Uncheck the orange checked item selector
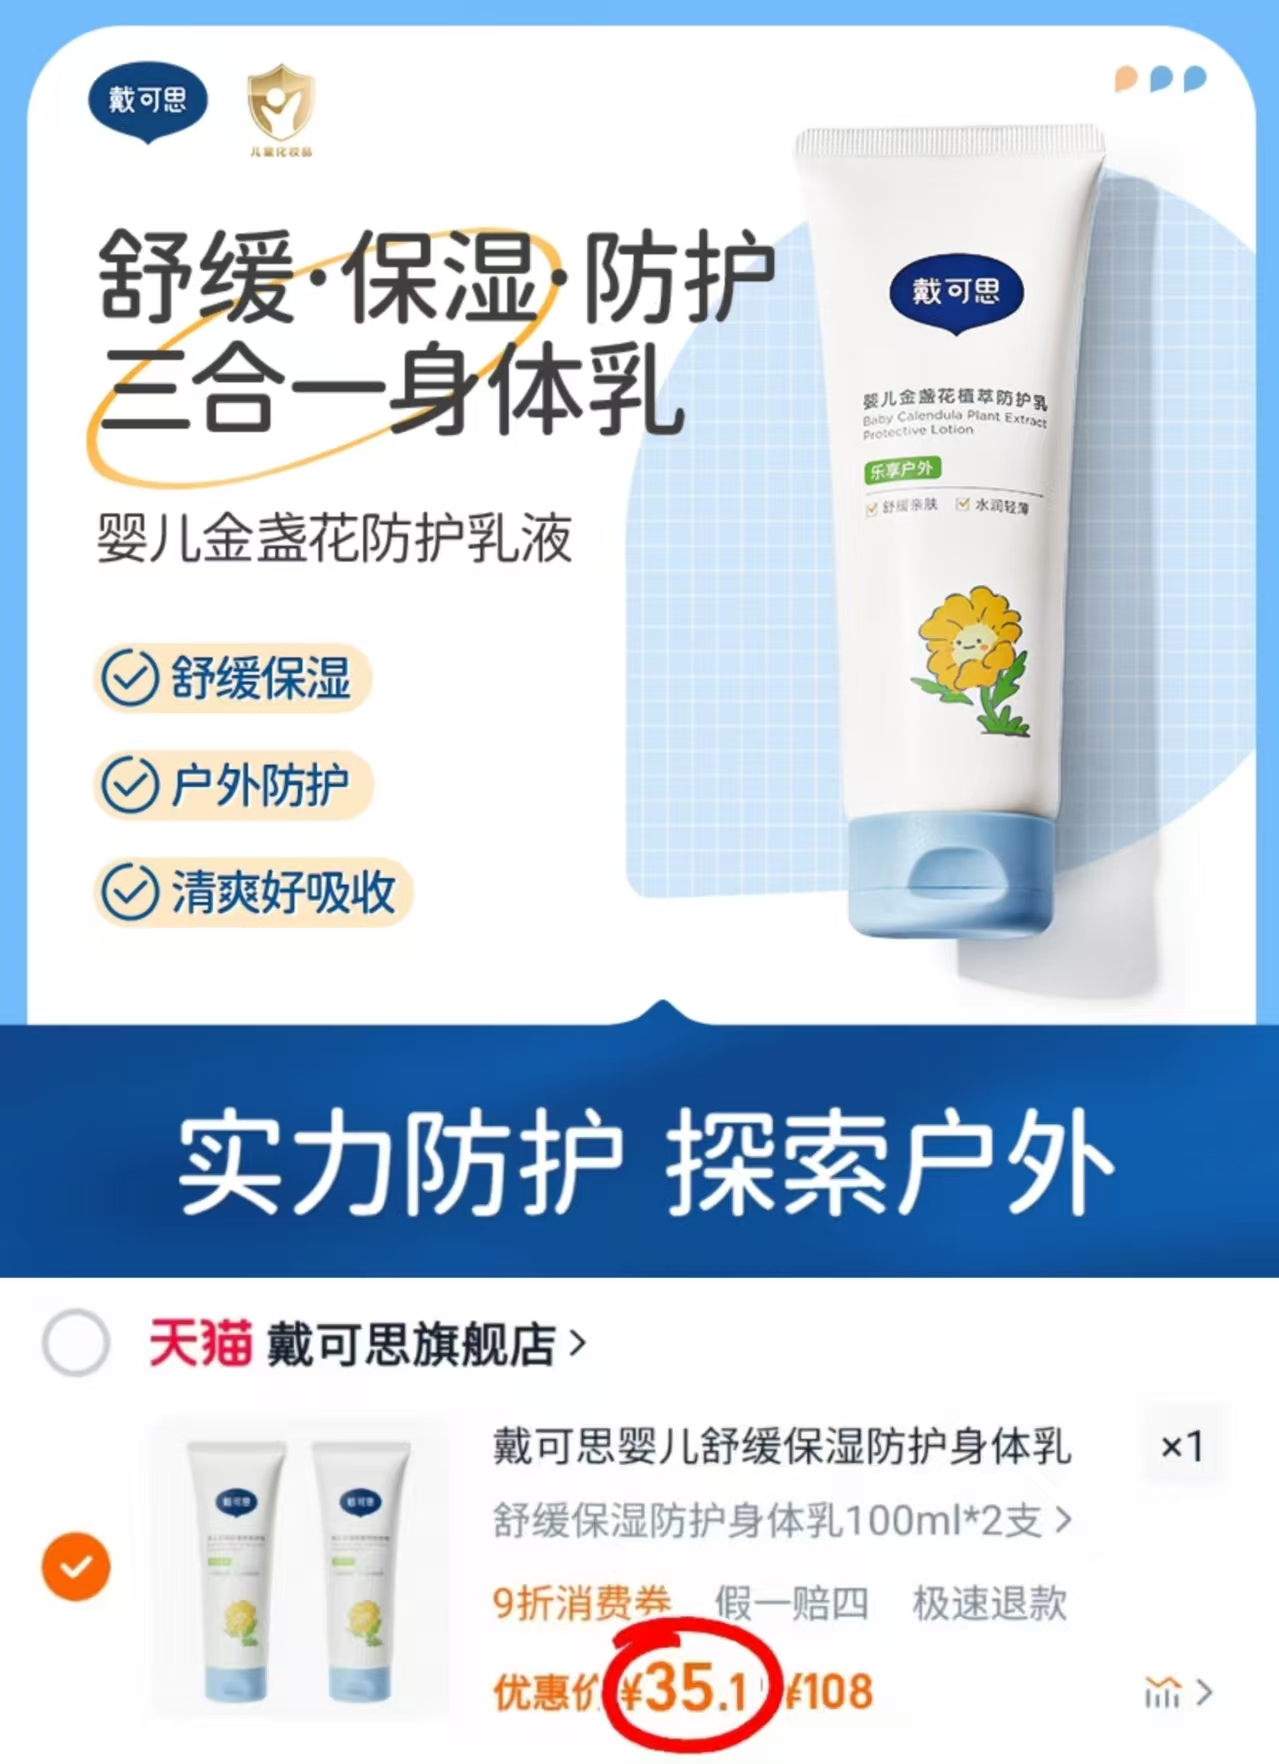1279x1764 pixels. [76, 1566]
